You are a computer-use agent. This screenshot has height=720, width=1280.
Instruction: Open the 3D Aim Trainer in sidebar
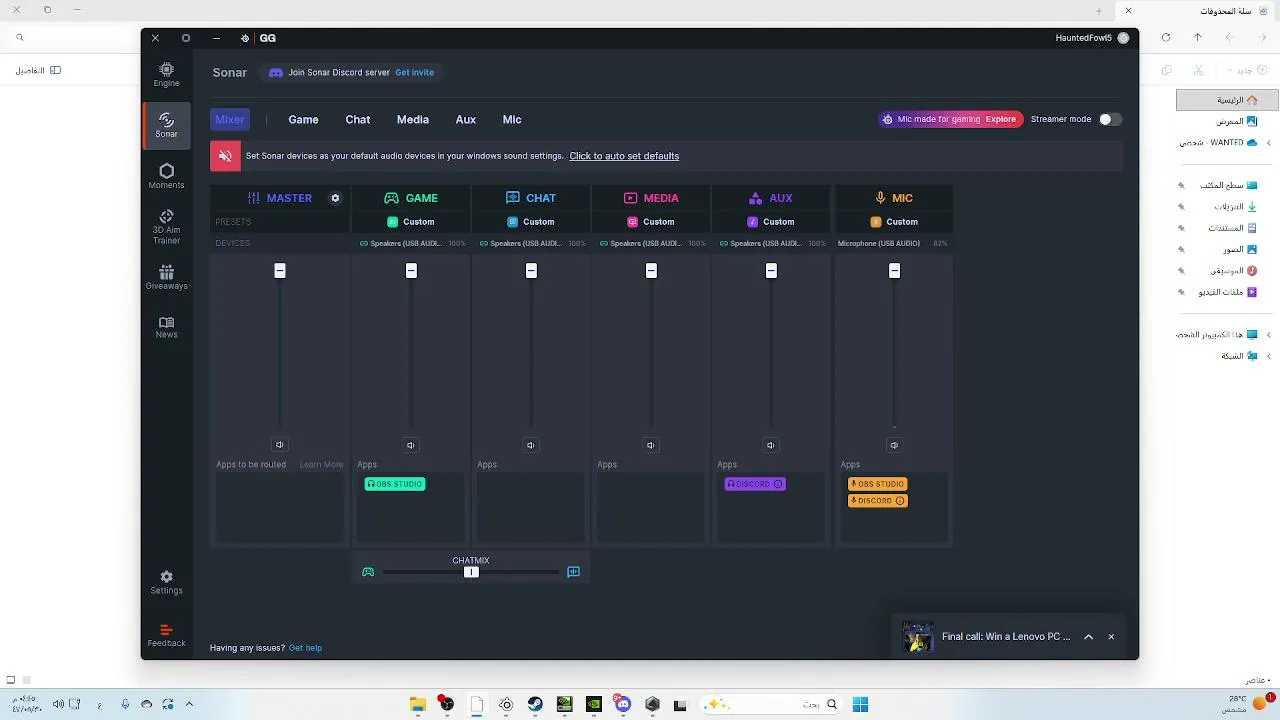coord(166,227)
